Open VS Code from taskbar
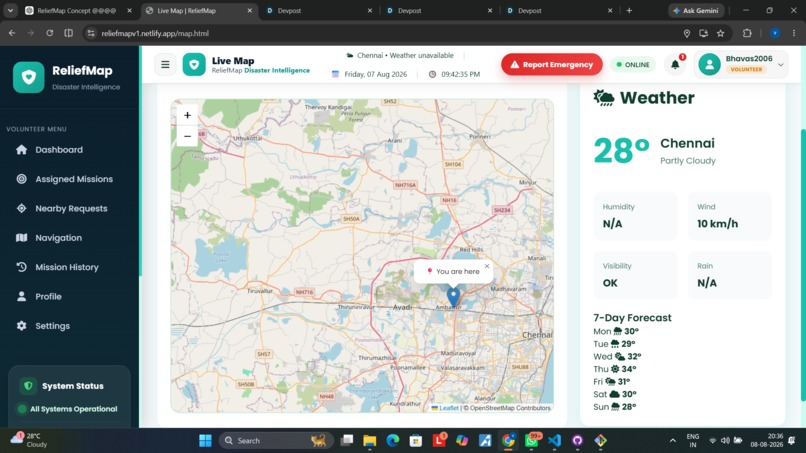The image size is (806, 453). pos(554,441)
